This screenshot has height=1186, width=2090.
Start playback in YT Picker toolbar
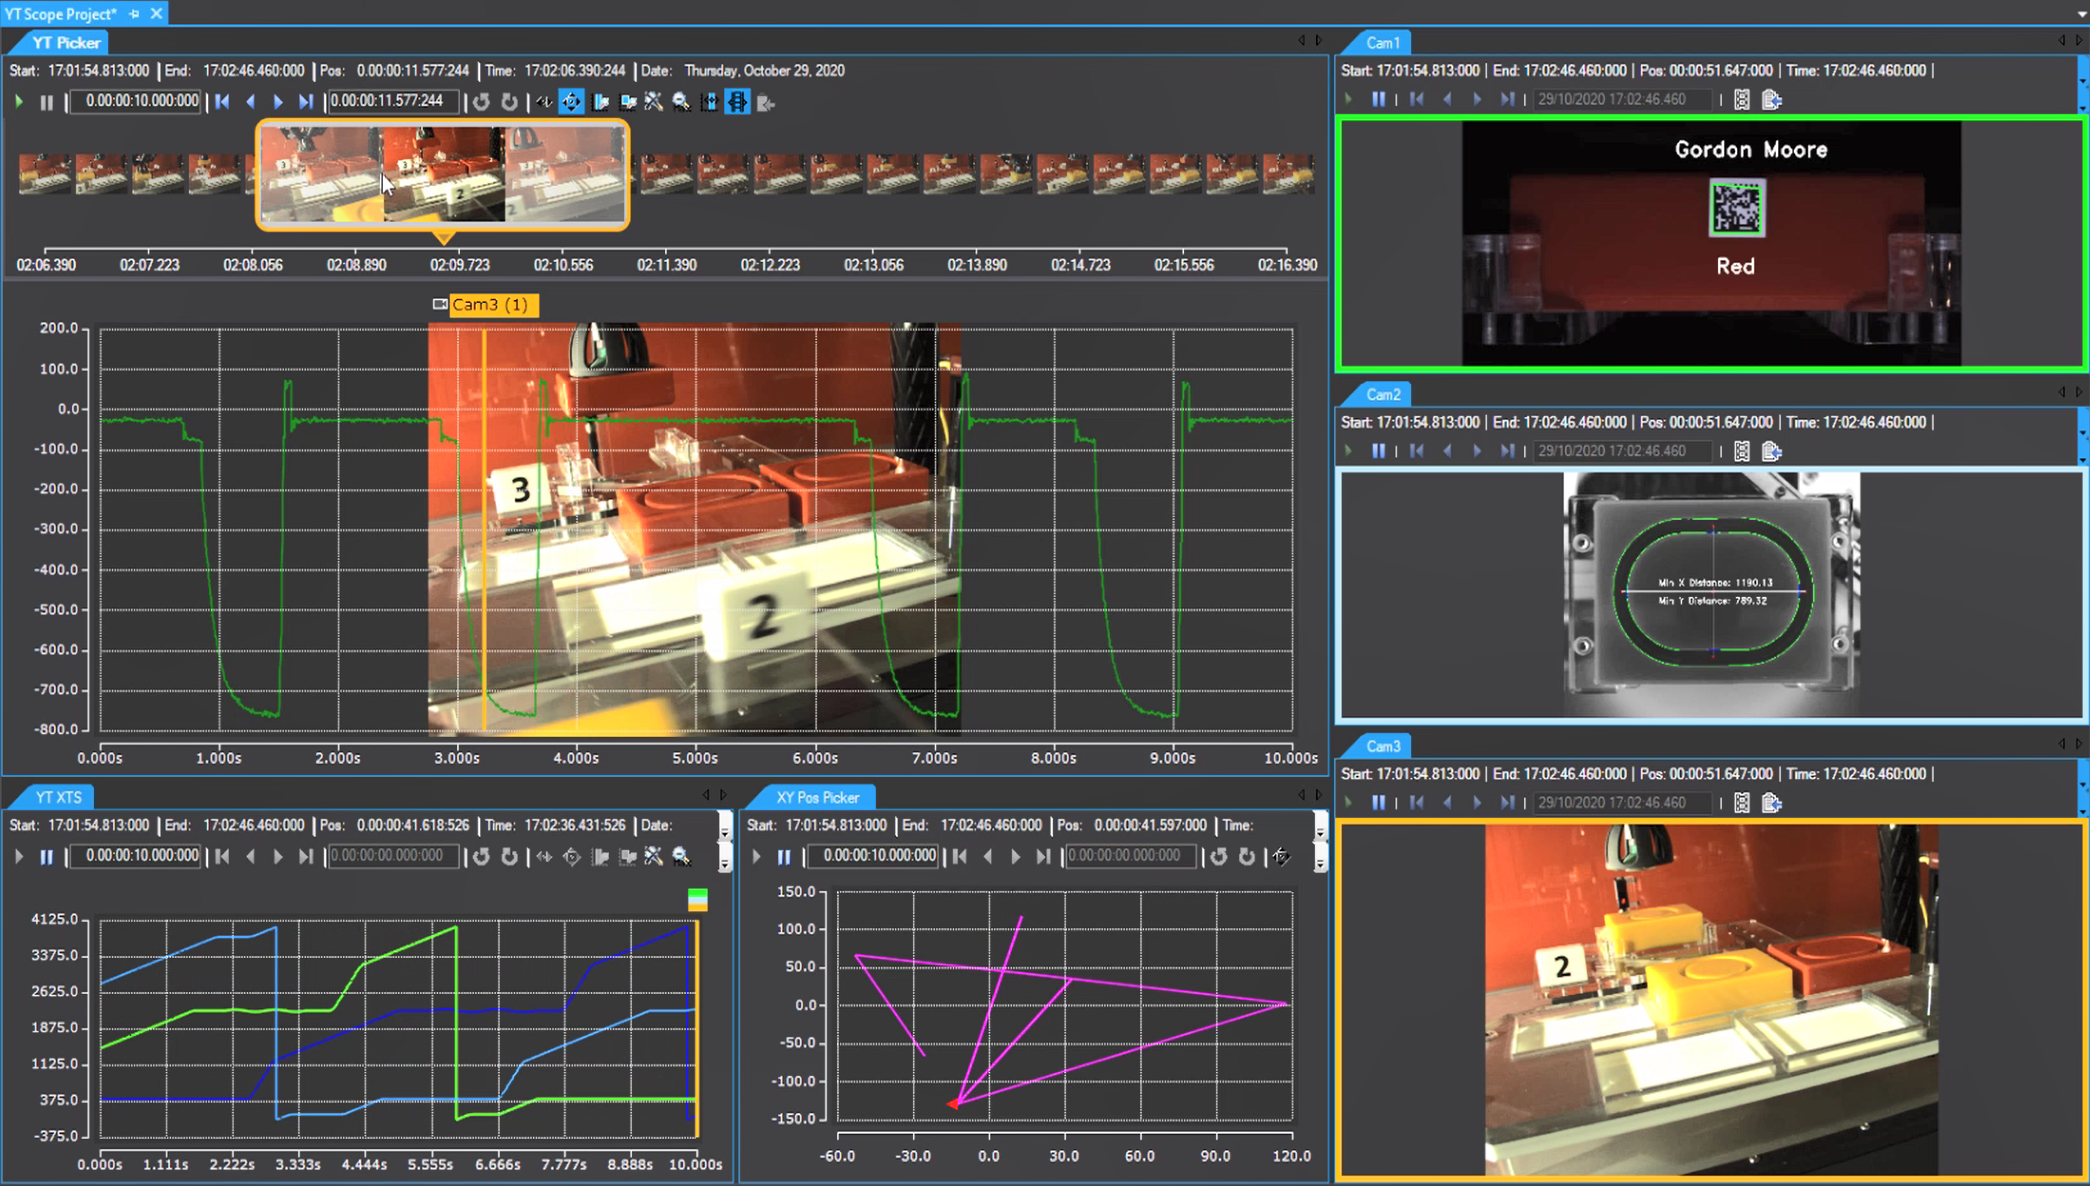pos(19,101)
